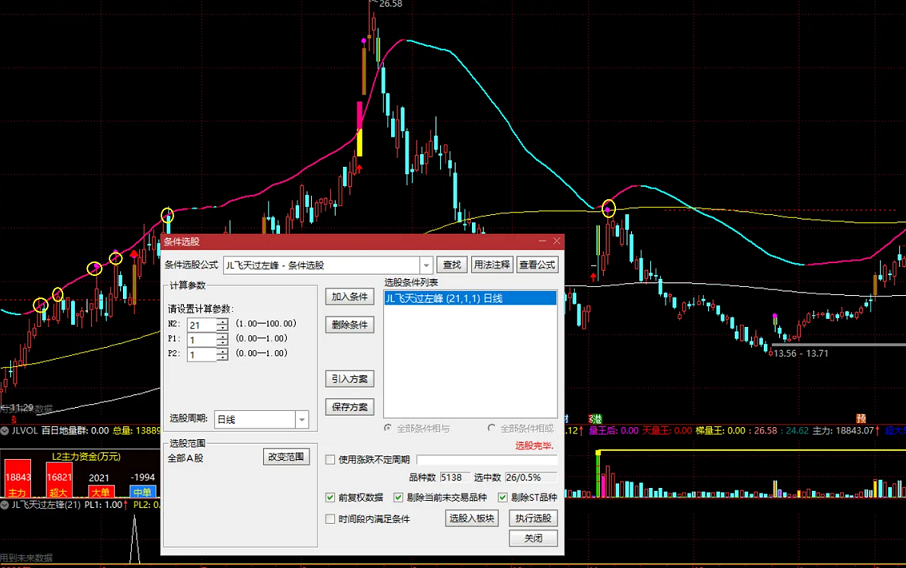
Task: Toggle the 前复权数据 checkbox
Action: (330, 498)
